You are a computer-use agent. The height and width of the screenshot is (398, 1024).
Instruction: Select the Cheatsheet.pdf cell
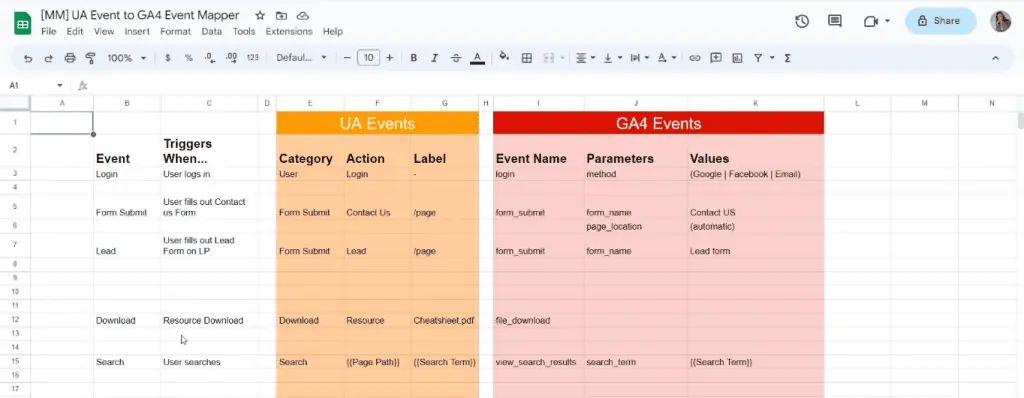(x=445, y=320)
